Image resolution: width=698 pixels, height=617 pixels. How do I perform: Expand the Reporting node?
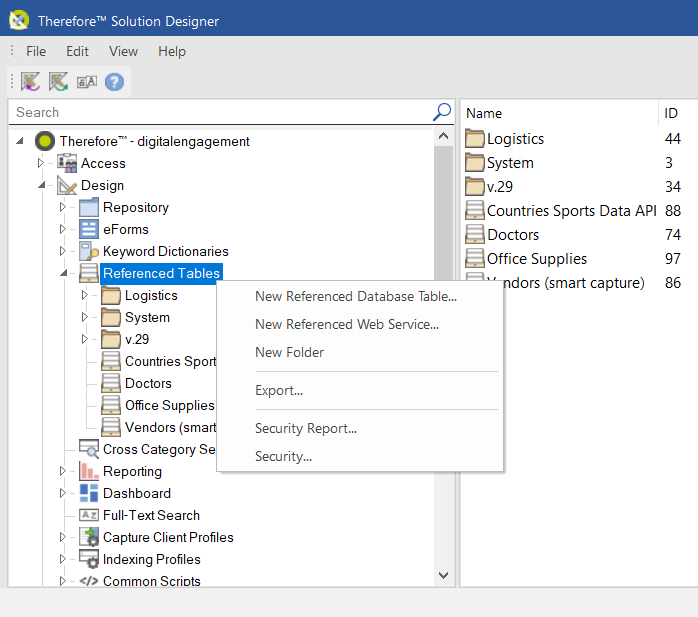coord(63,471)
